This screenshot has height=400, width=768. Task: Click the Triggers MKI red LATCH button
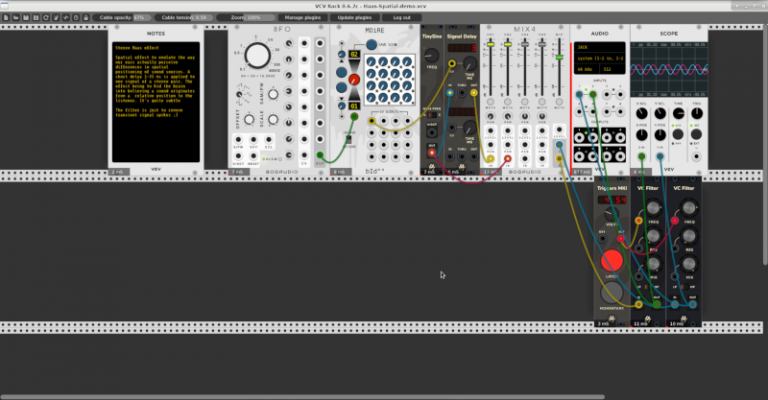pos(612,260)
